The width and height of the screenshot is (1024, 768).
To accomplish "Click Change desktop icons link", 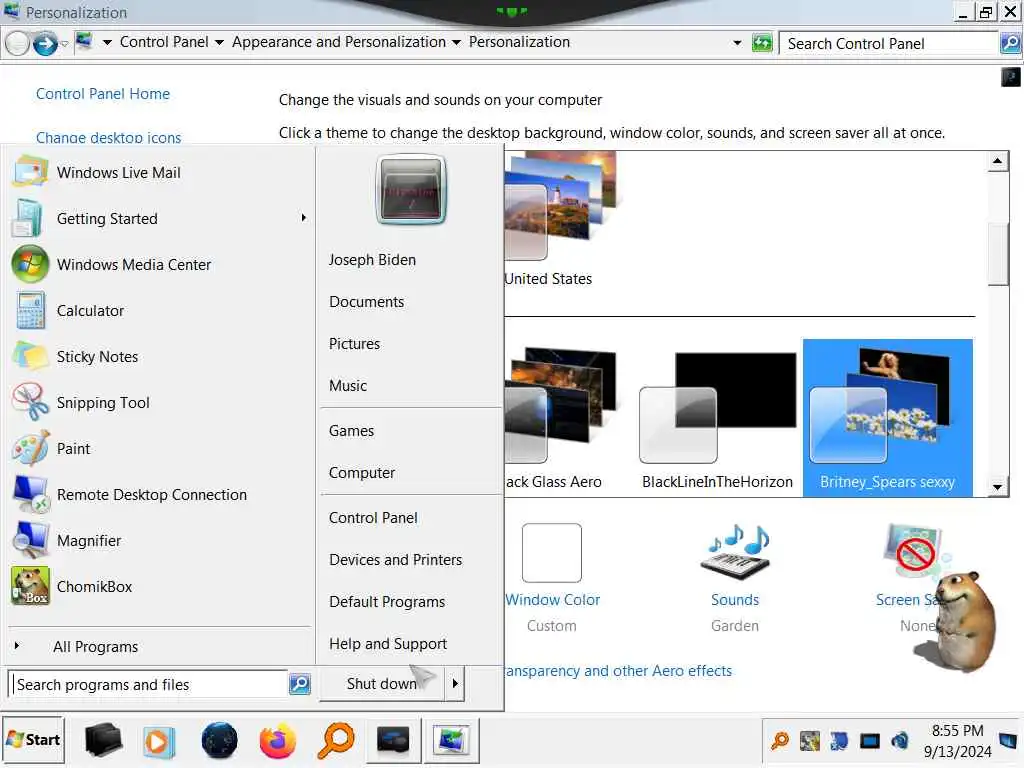I will 108,138.
